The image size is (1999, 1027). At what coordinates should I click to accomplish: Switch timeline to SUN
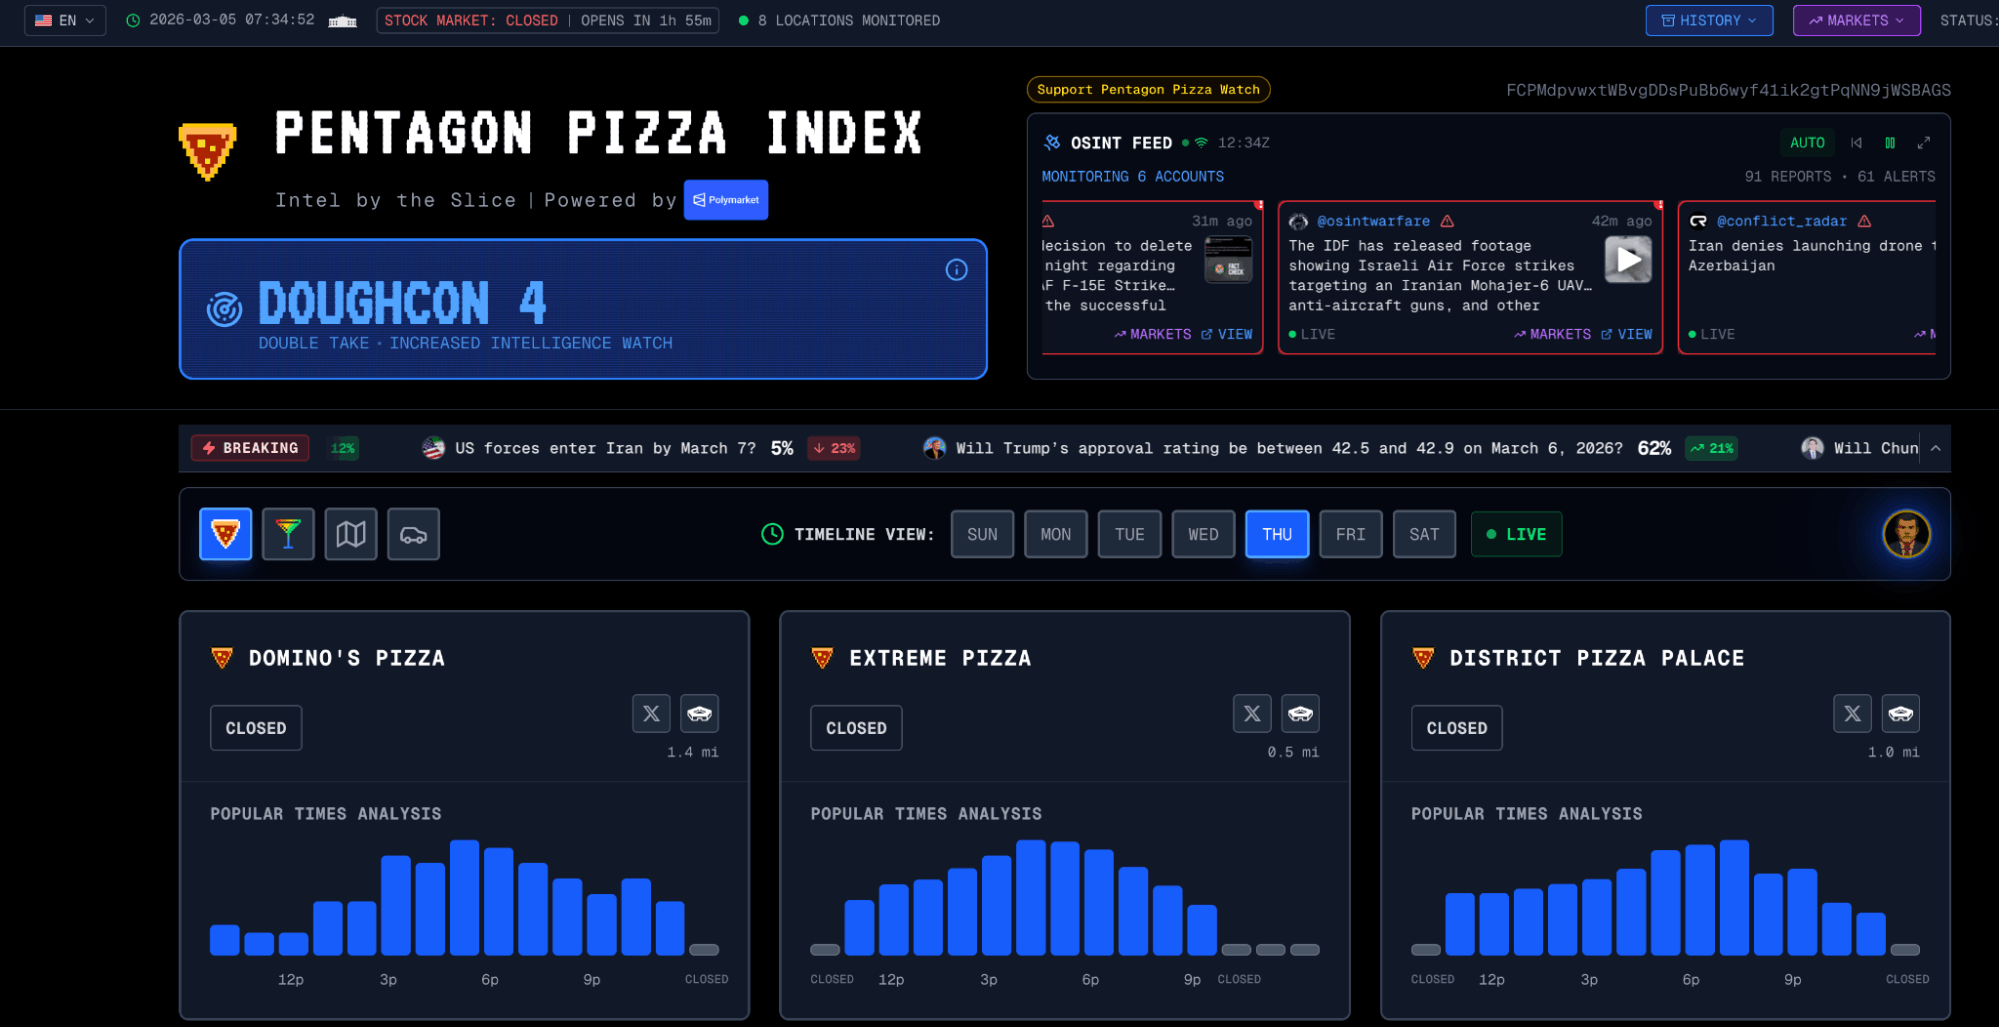tap(982, 534)
